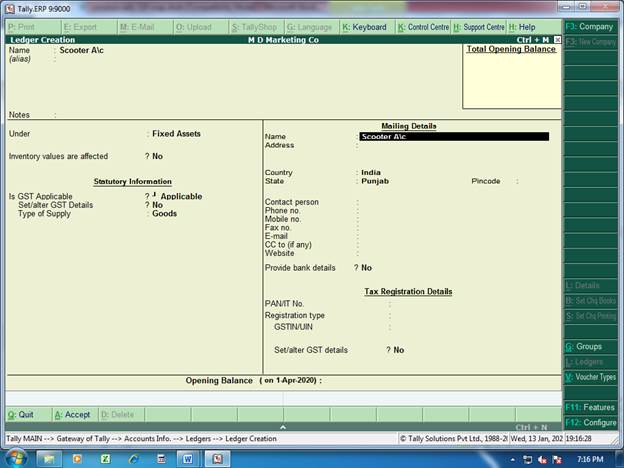Open Groups from the right sidebar
Viewport: 624px width, 468px height.
pos(590,347)
